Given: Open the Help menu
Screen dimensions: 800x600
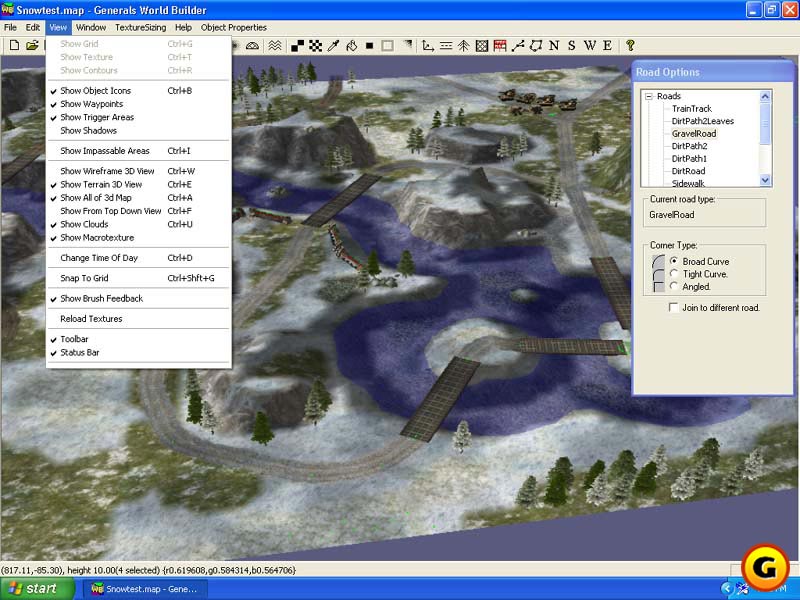Looking at the screenshot, I should 183,28.
